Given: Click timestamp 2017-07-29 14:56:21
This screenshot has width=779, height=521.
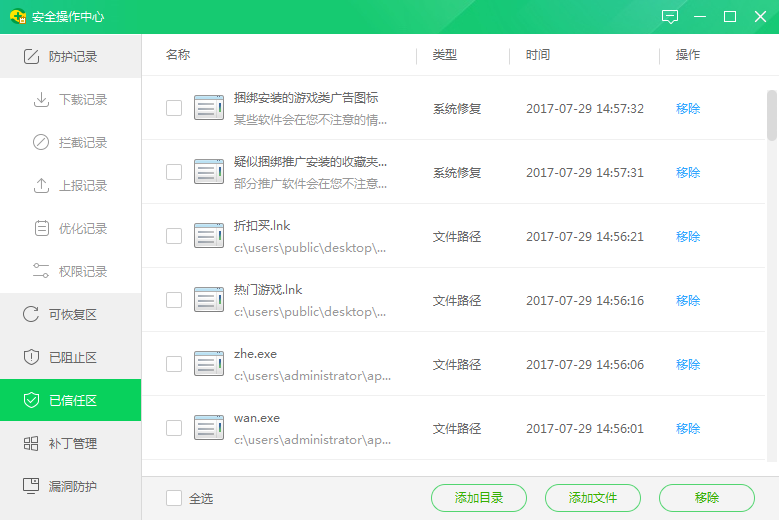Looking at the screenshot, I should pos(585,236).
